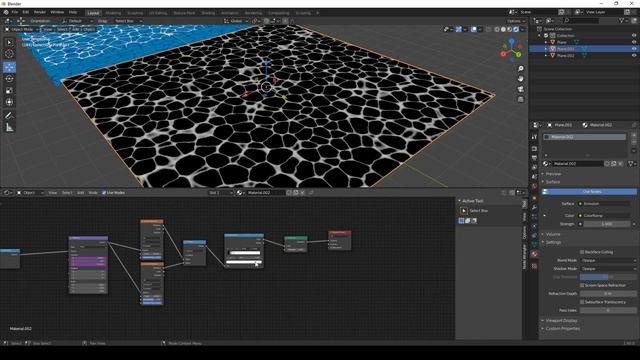Switch to the Layout workspace tab
Image resolution: width=640 pixels, height=360 pixels.
click(93, 13)
